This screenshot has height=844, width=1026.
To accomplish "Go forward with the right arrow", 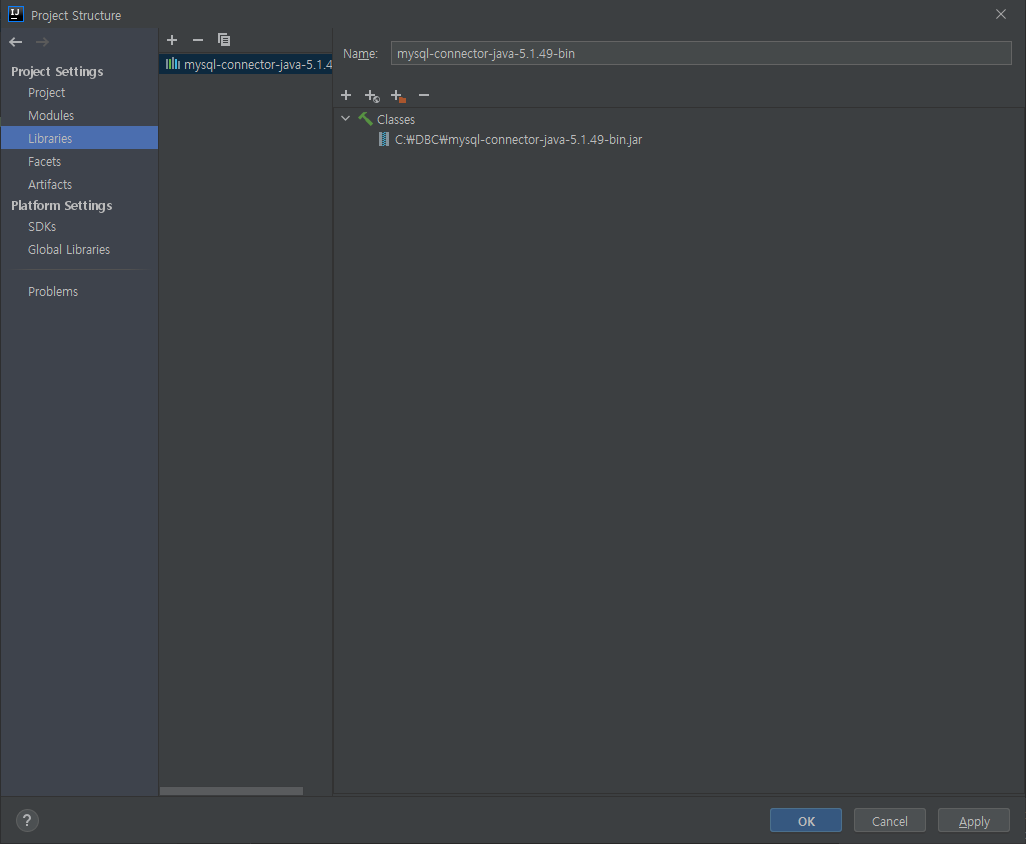I will coord(43,42).
